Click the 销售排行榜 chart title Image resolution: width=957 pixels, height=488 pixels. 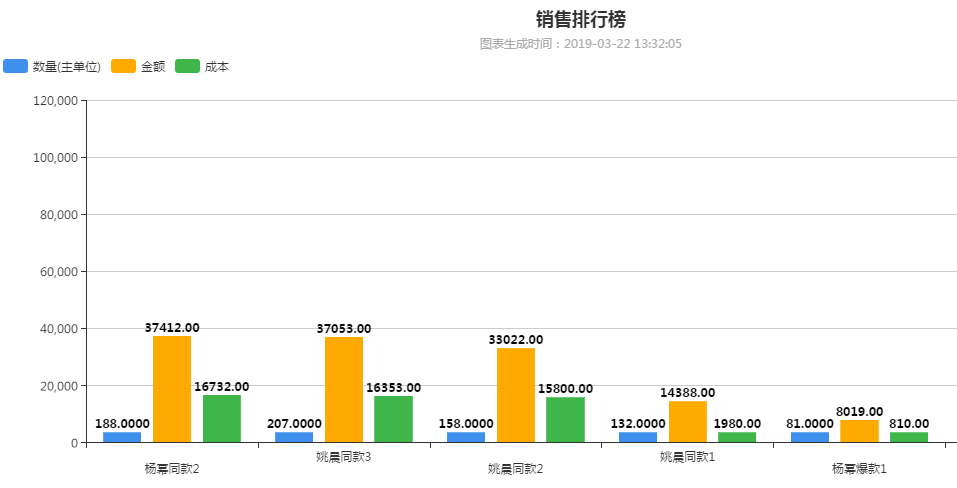(581, 20)
